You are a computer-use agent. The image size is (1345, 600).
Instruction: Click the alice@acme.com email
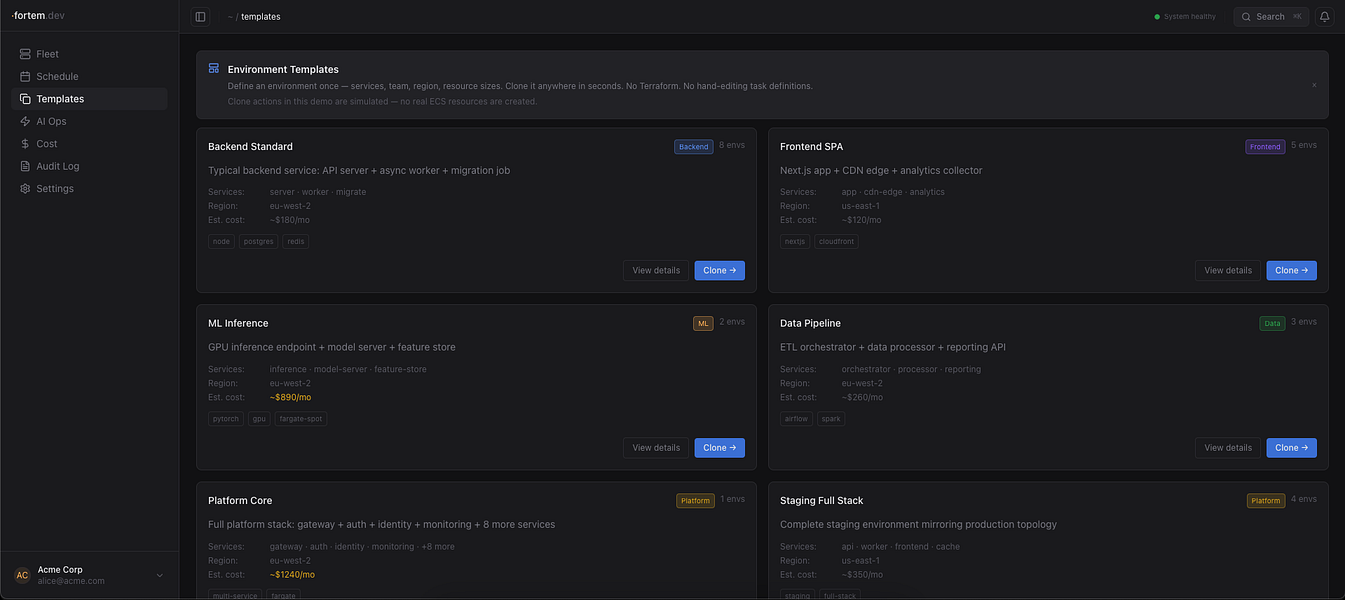point(71,581)
